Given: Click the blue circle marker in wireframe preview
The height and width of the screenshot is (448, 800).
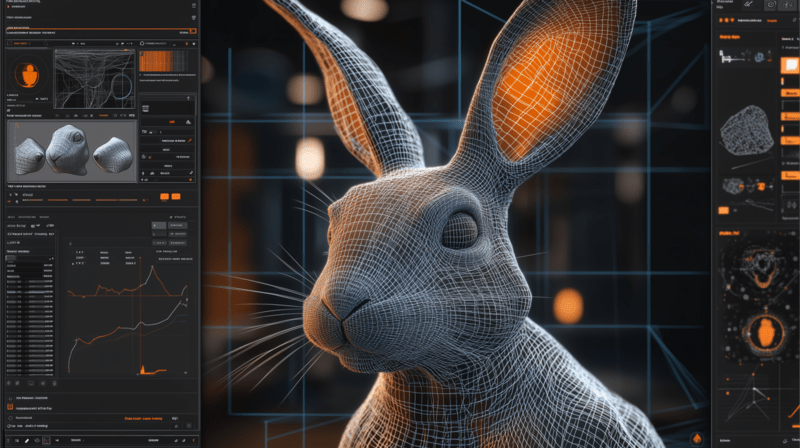Looking at the screenshot, I should click(121, 86).
